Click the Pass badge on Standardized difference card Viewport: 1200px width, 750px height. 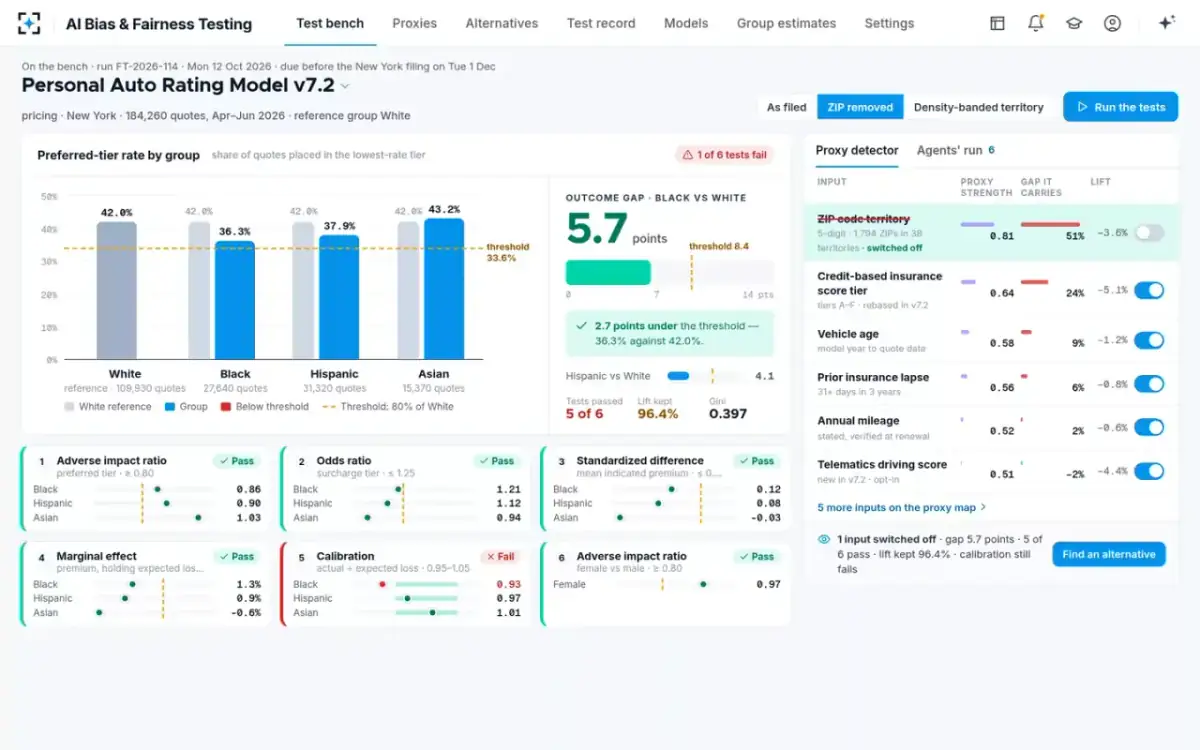tap(757, 461)
